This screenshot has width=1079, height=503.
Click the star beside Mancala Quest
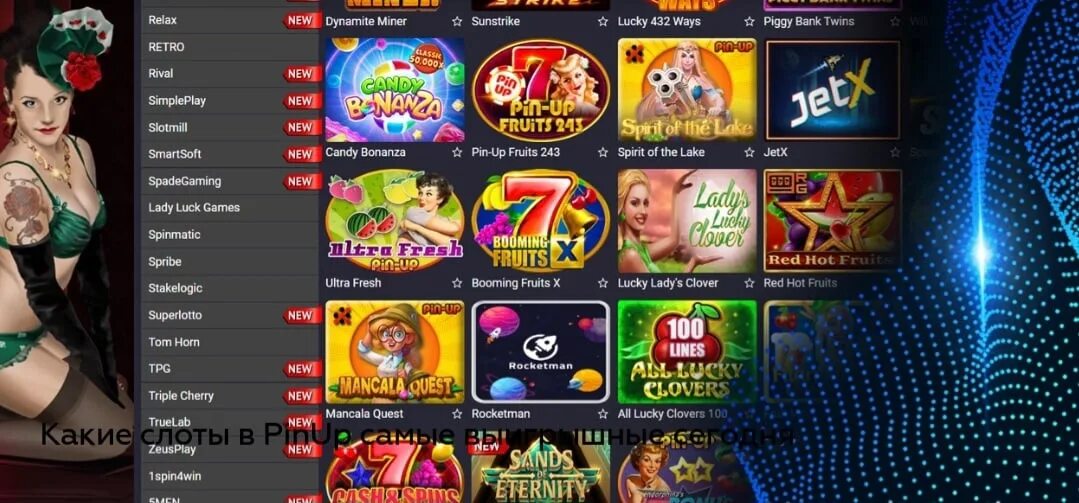[x=457, y=414]
